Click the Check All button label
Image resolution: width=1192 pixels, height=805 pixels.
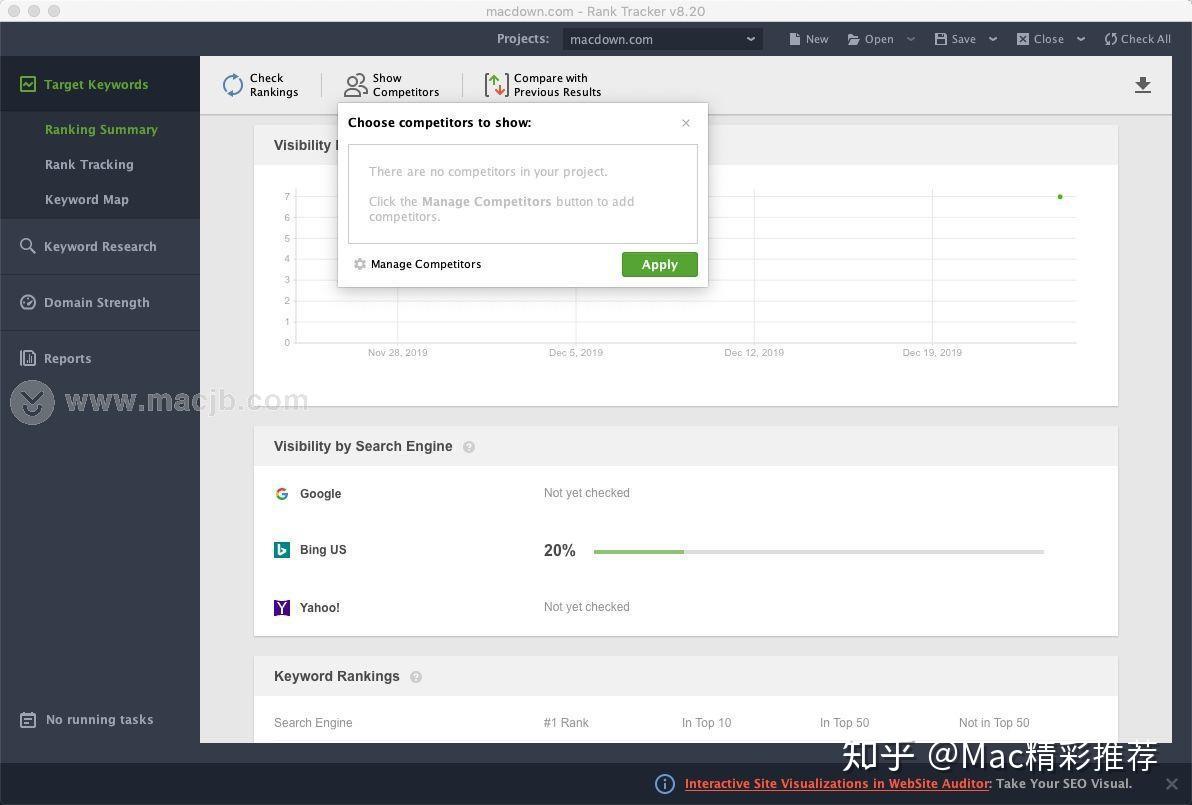click(1146, 39)
